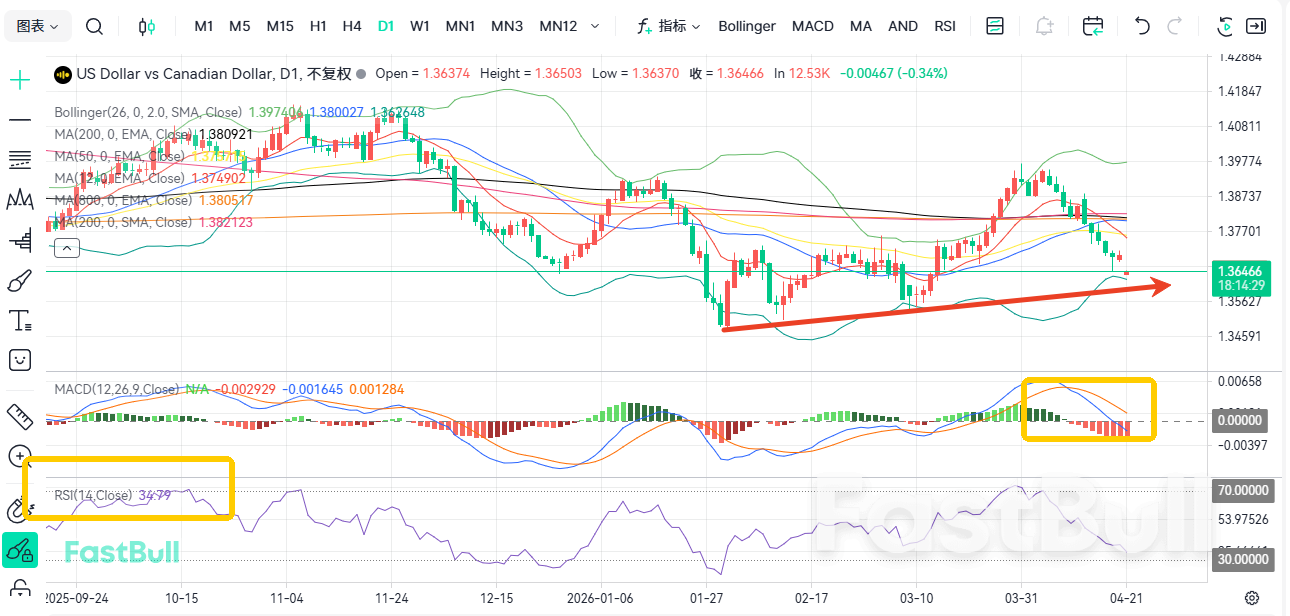This screenshot has width=1290, height=616.
Task: Select the horizontal line drawing tool
Action: tap(19, 120)
